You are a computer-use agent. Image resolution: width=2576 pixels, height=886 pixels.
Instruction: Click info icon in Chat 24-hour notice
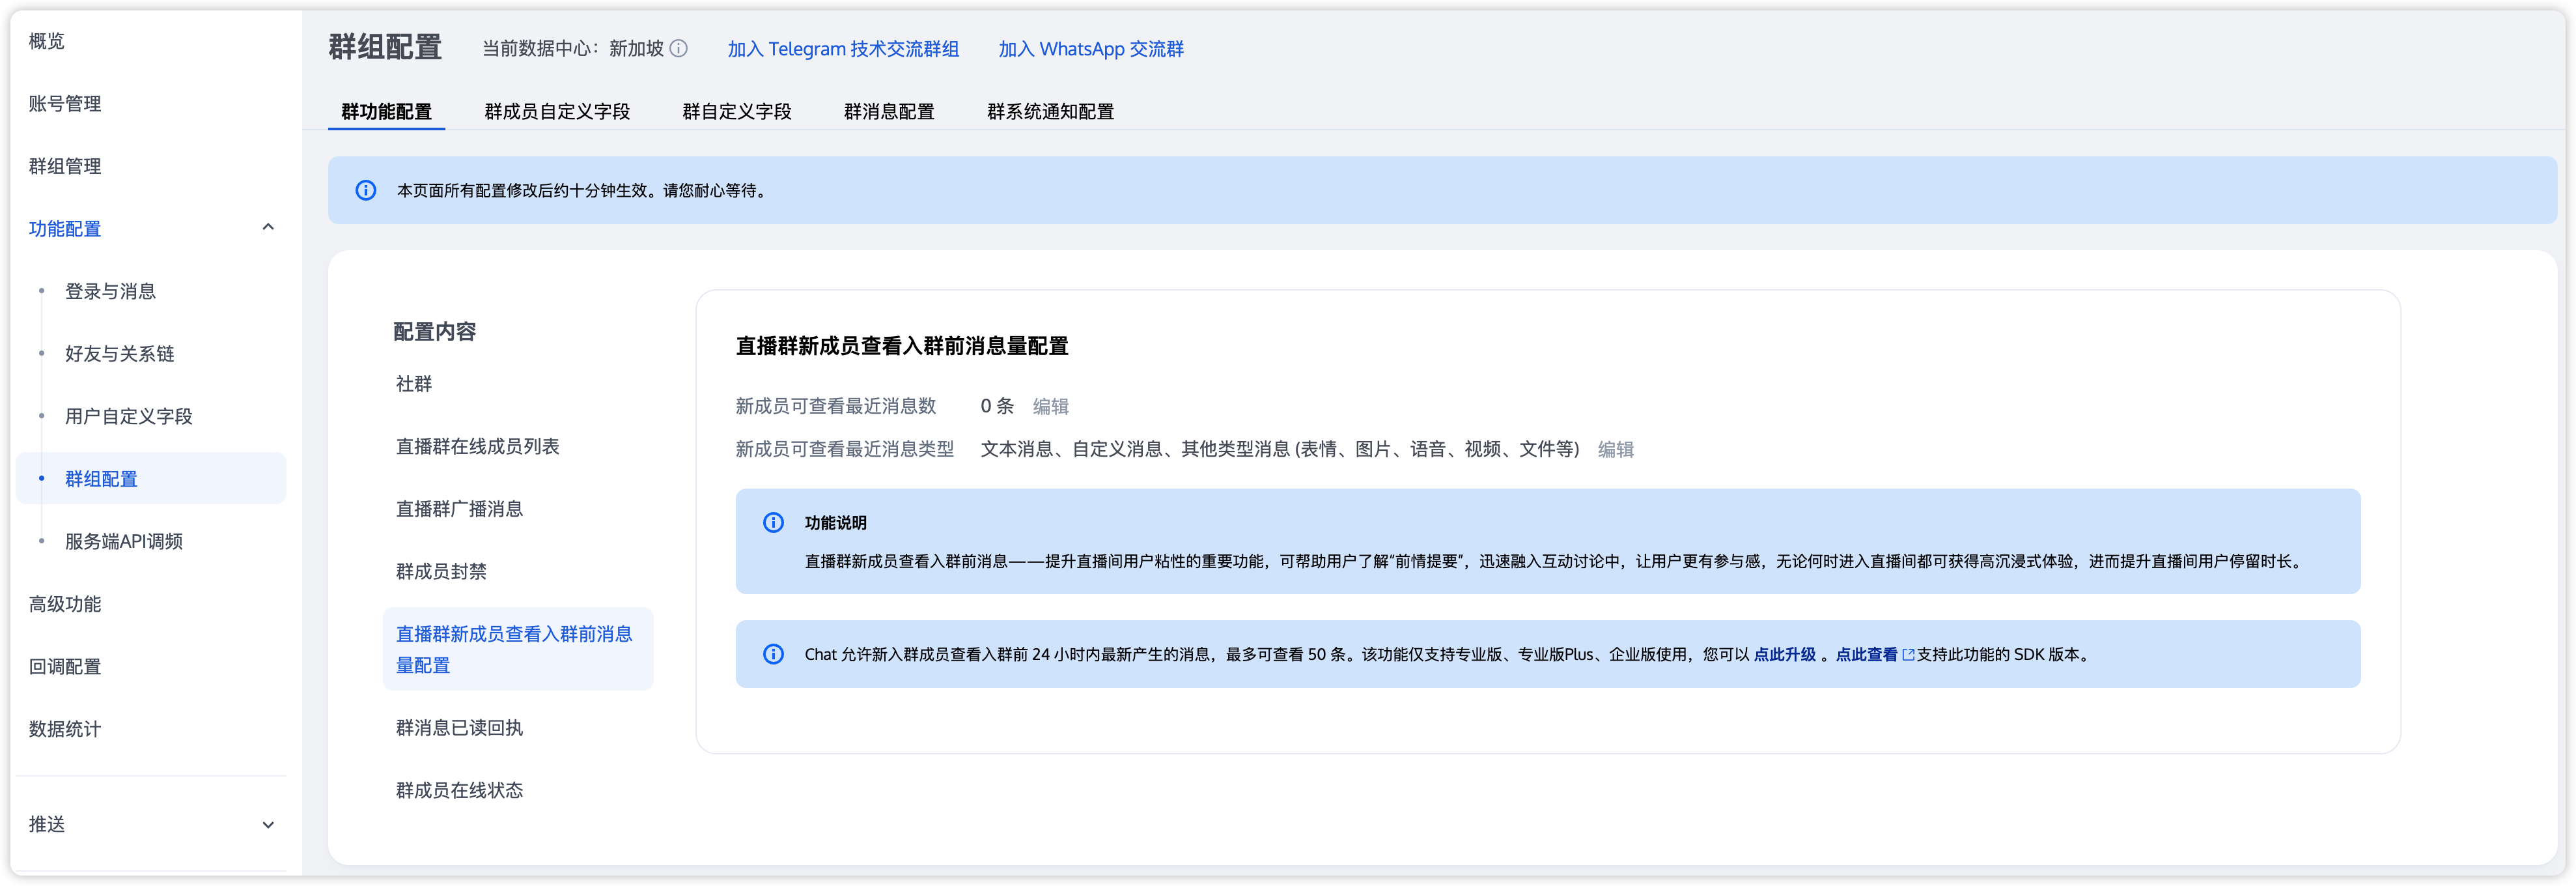coord(773,654)
